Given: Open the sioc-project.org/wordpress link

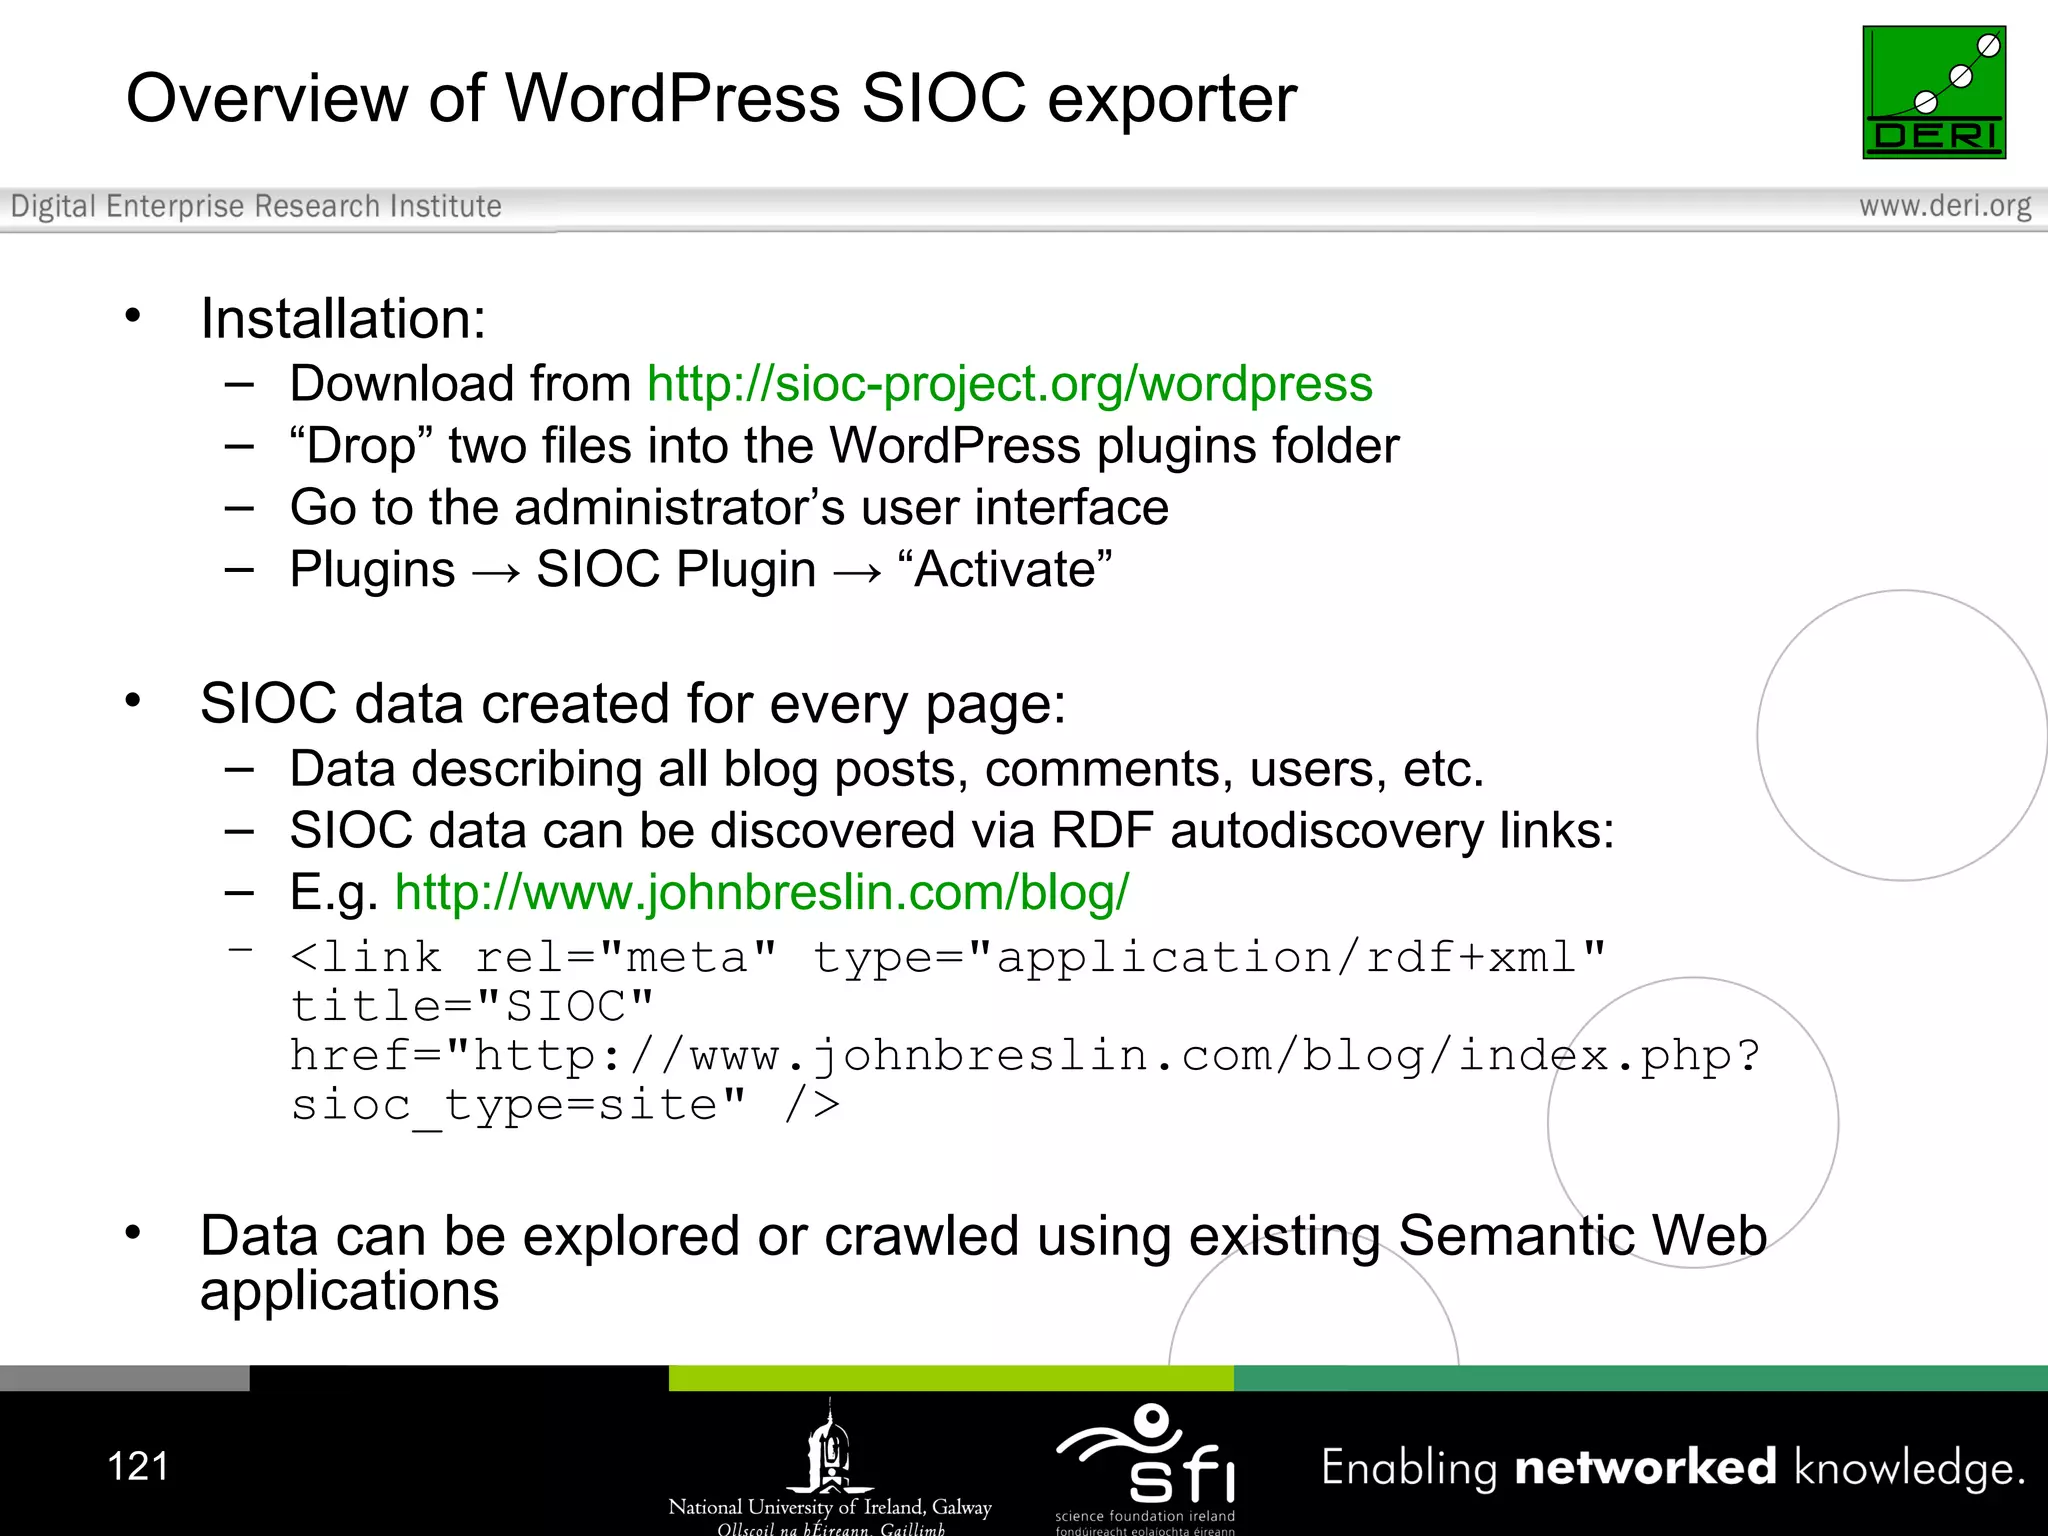Looking at the screenshot, I should click(1010, 384).
